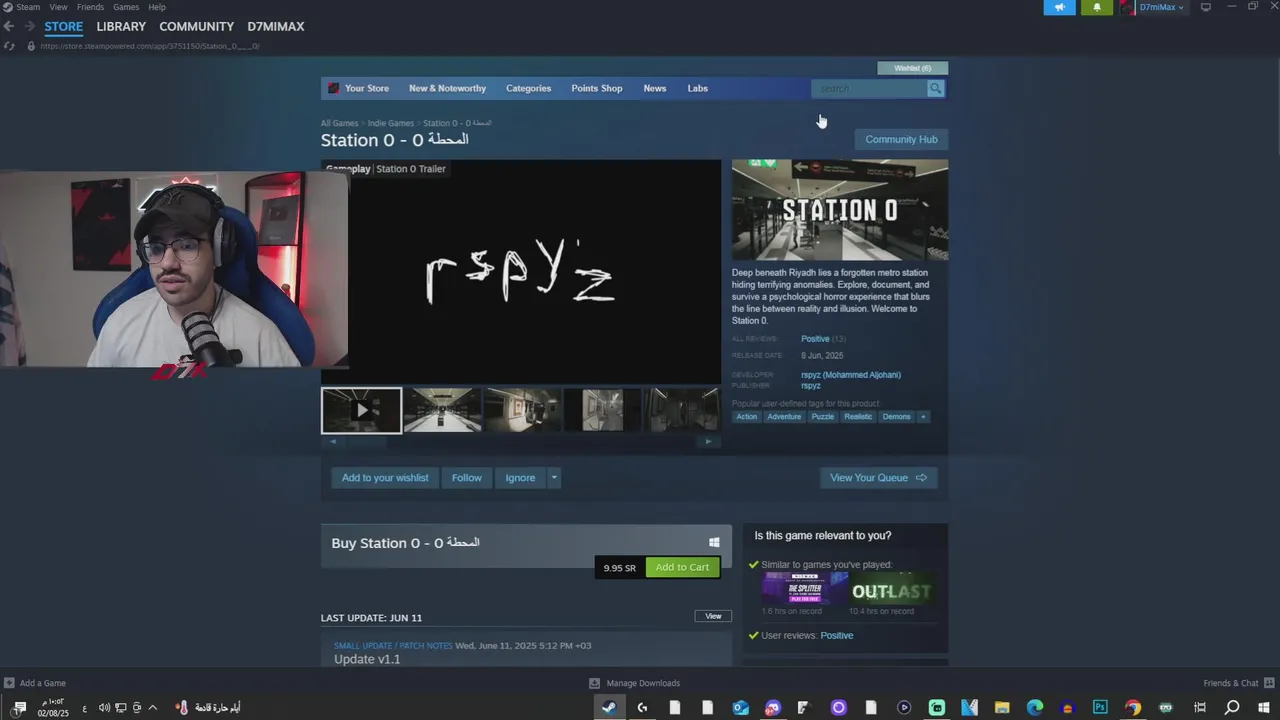The height and width of the screenshot is (720, 1280).
Task: Click the Action tag
Action: (x=747, y=417)
